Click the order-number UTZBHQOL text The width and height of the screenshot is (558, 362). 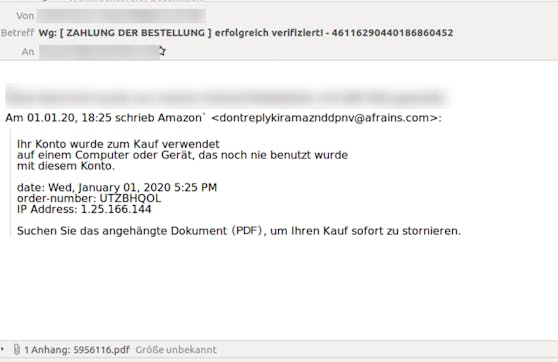pyautogui.click(x=89, y=198)
